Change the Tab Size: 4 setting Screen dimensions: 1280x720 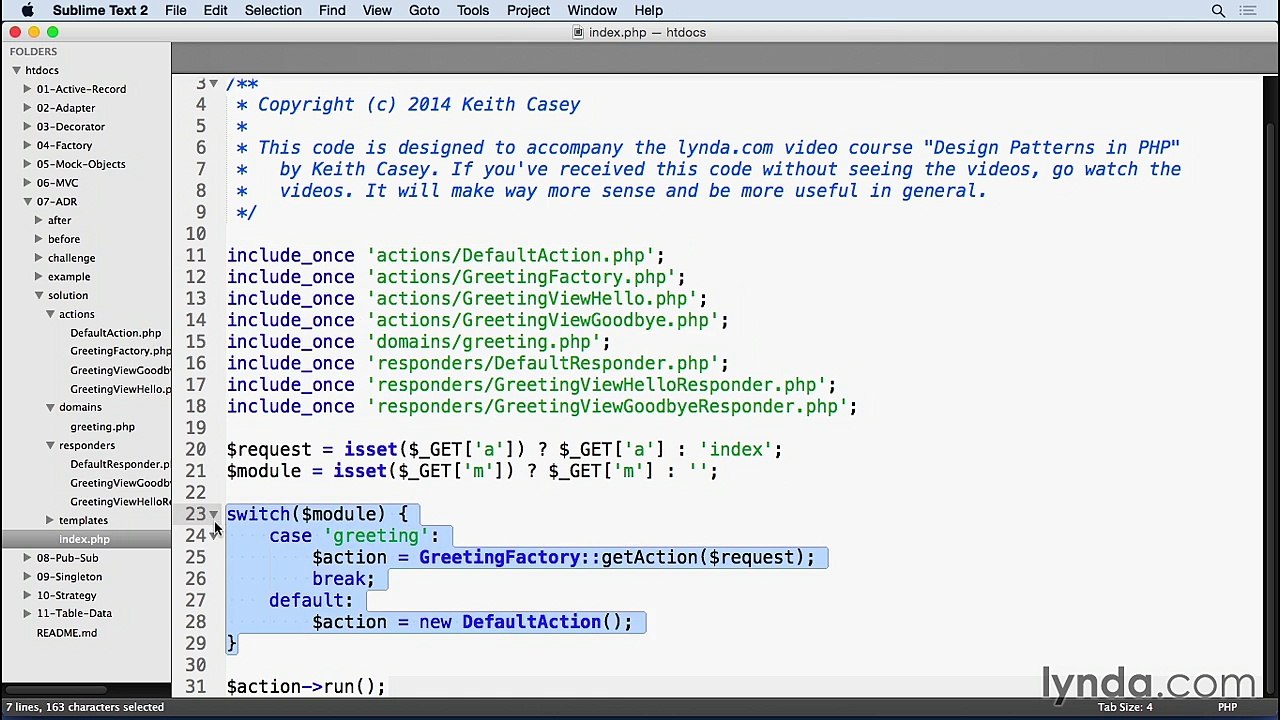(x=1125, y=707)
